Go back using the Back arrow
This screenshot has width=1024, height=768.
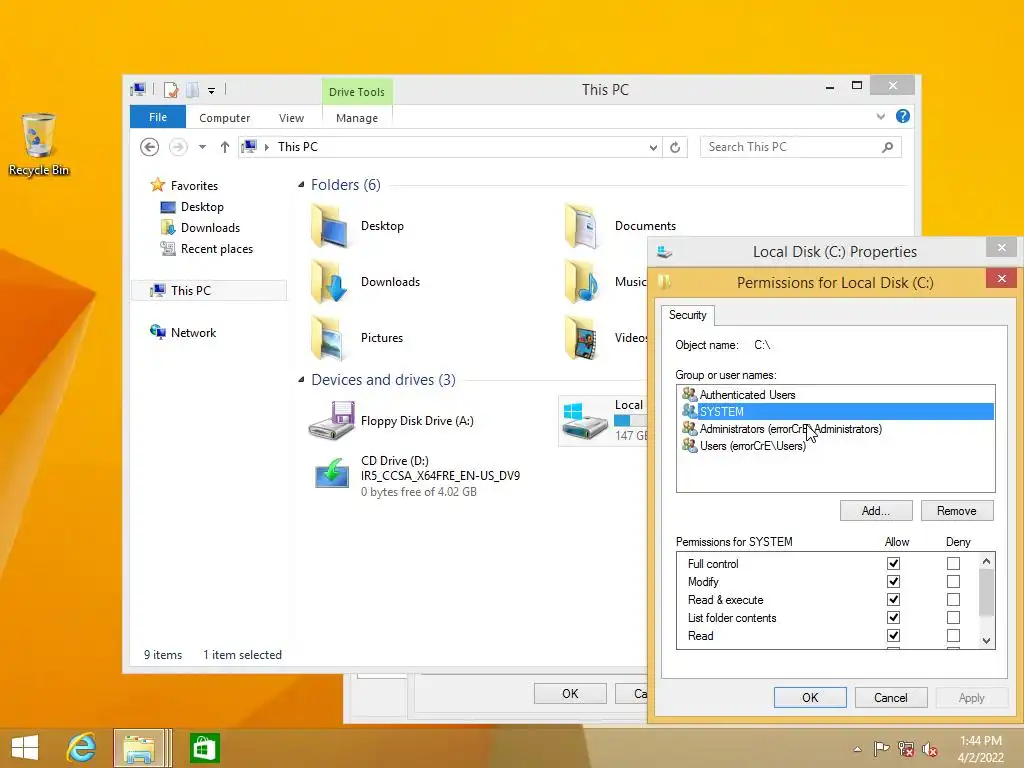[x=150, y=147]
